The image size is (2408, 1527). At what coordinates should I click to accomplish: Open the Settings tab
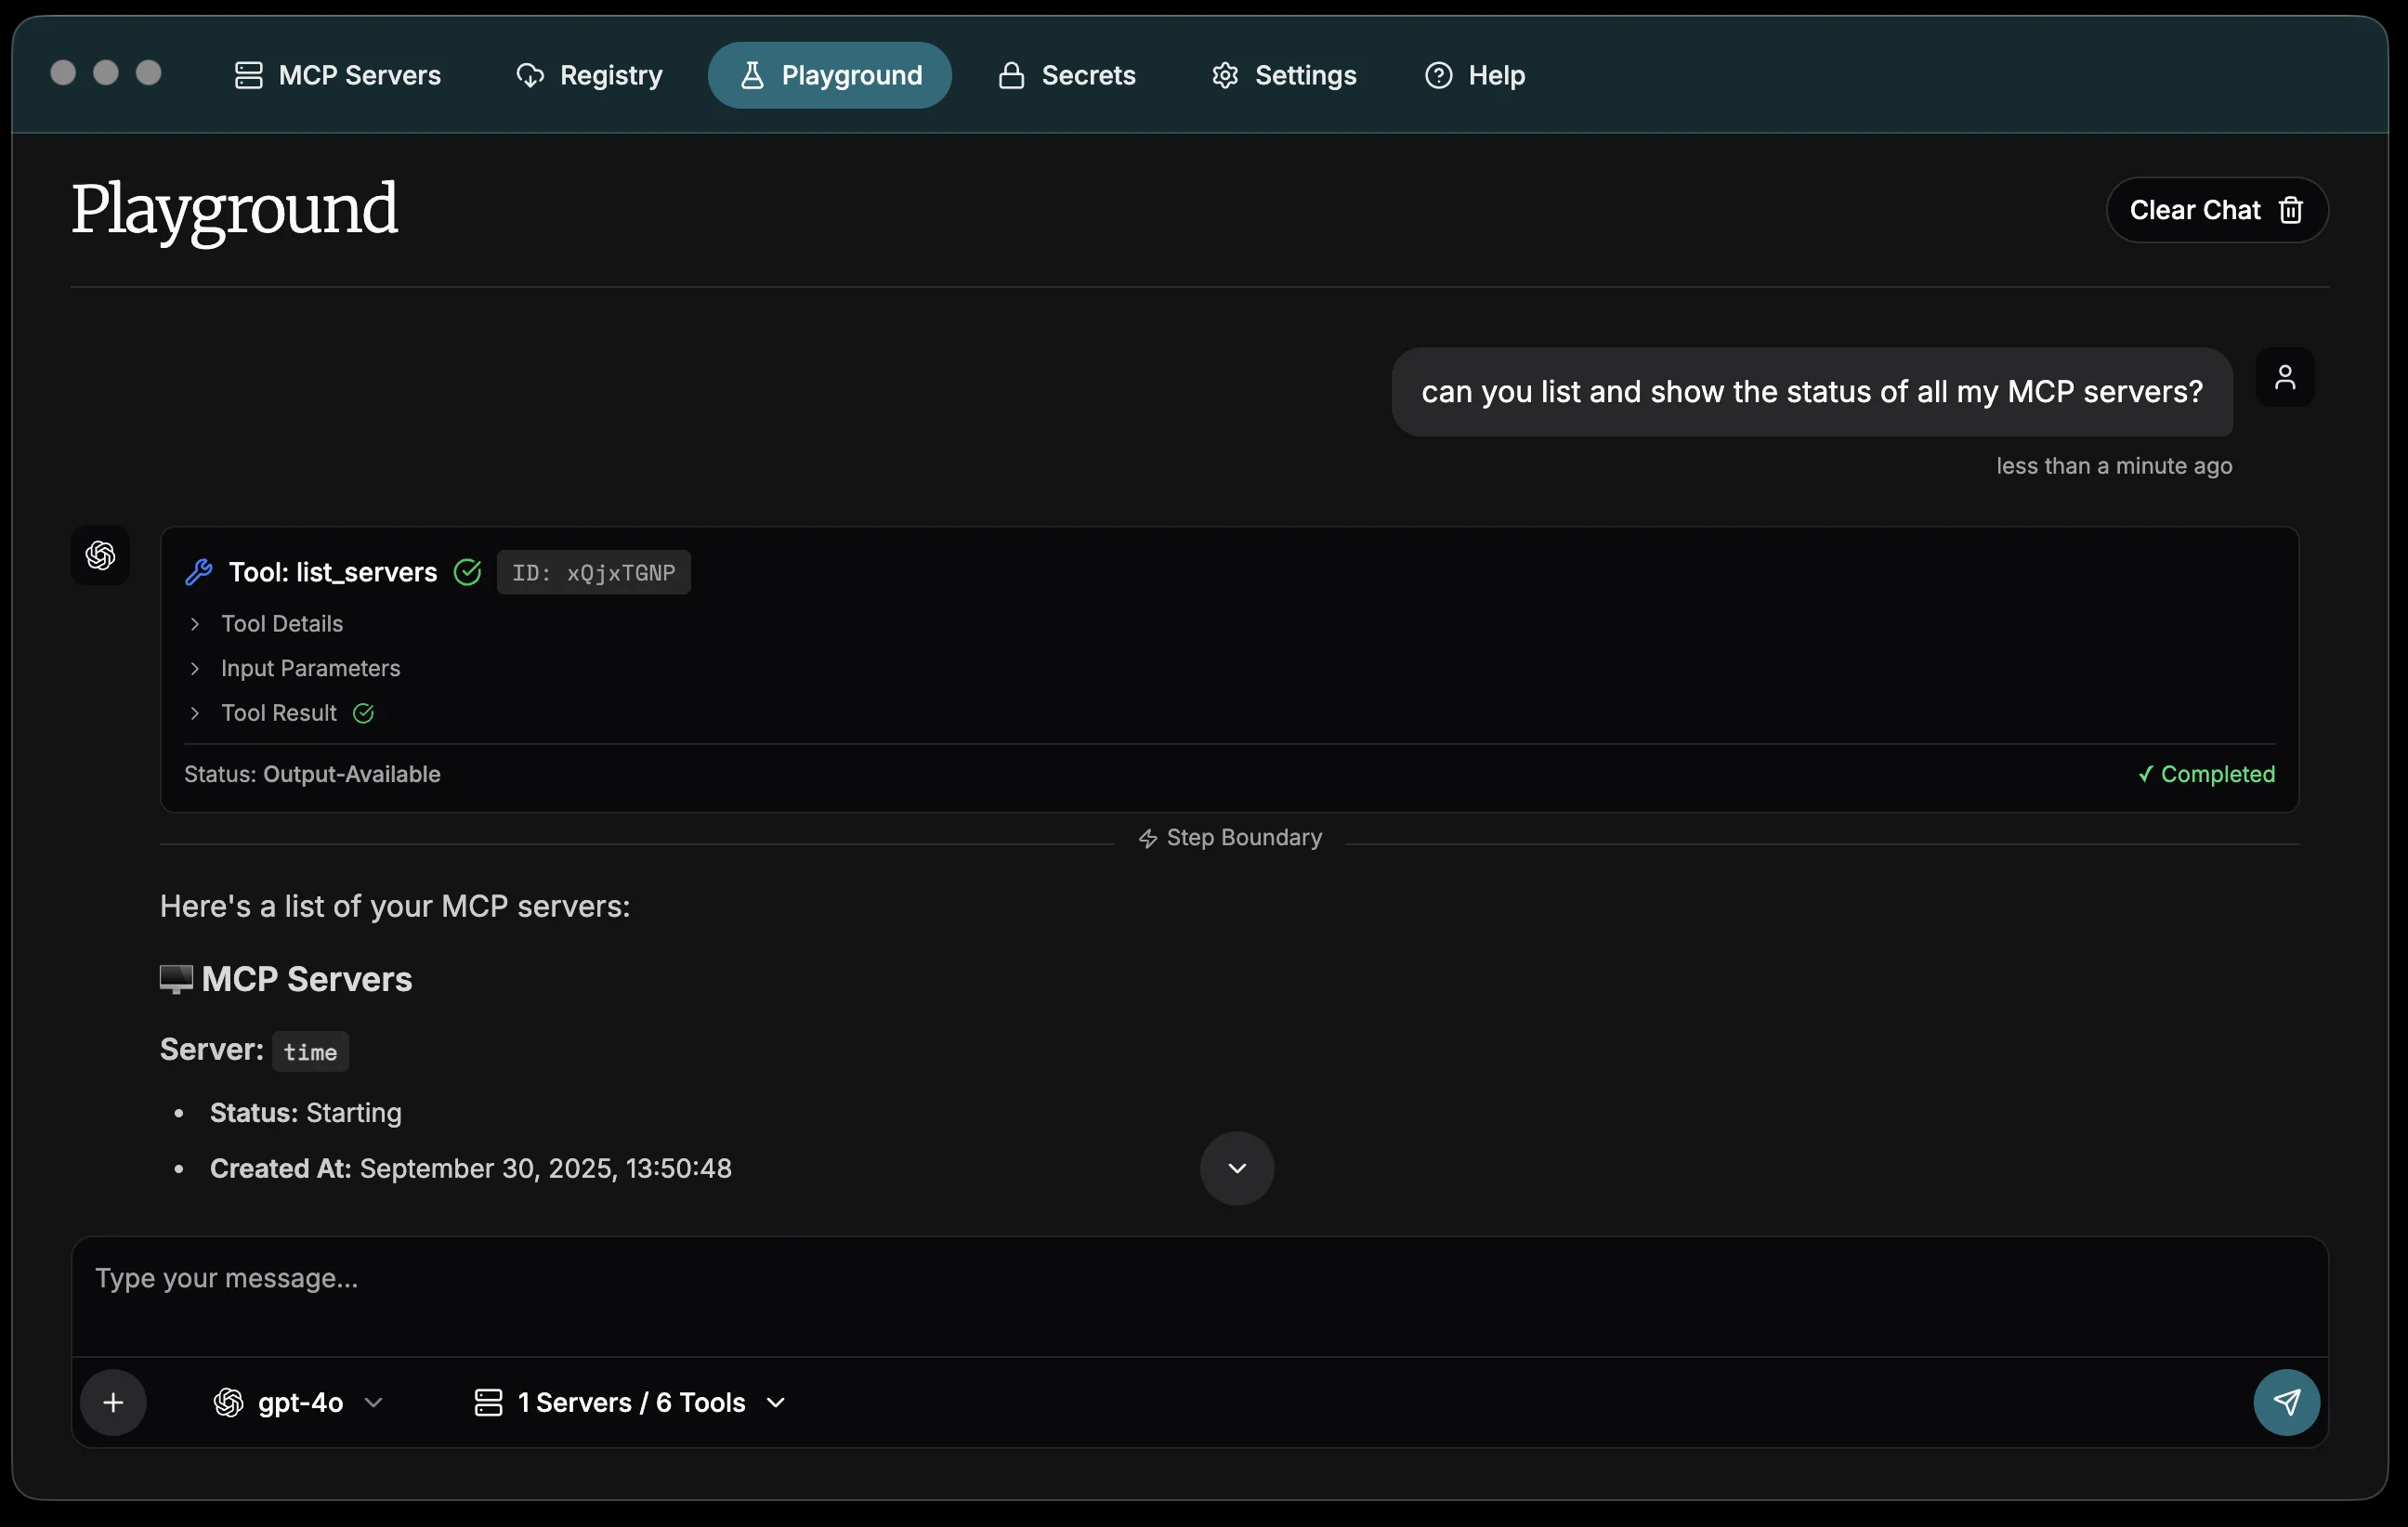(1283, 75)
